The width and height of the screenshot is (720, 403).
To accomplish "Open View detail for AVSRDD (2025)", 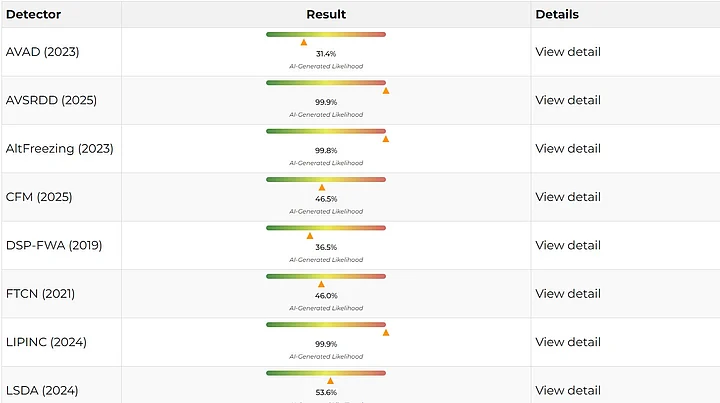I will click(567, 100).
